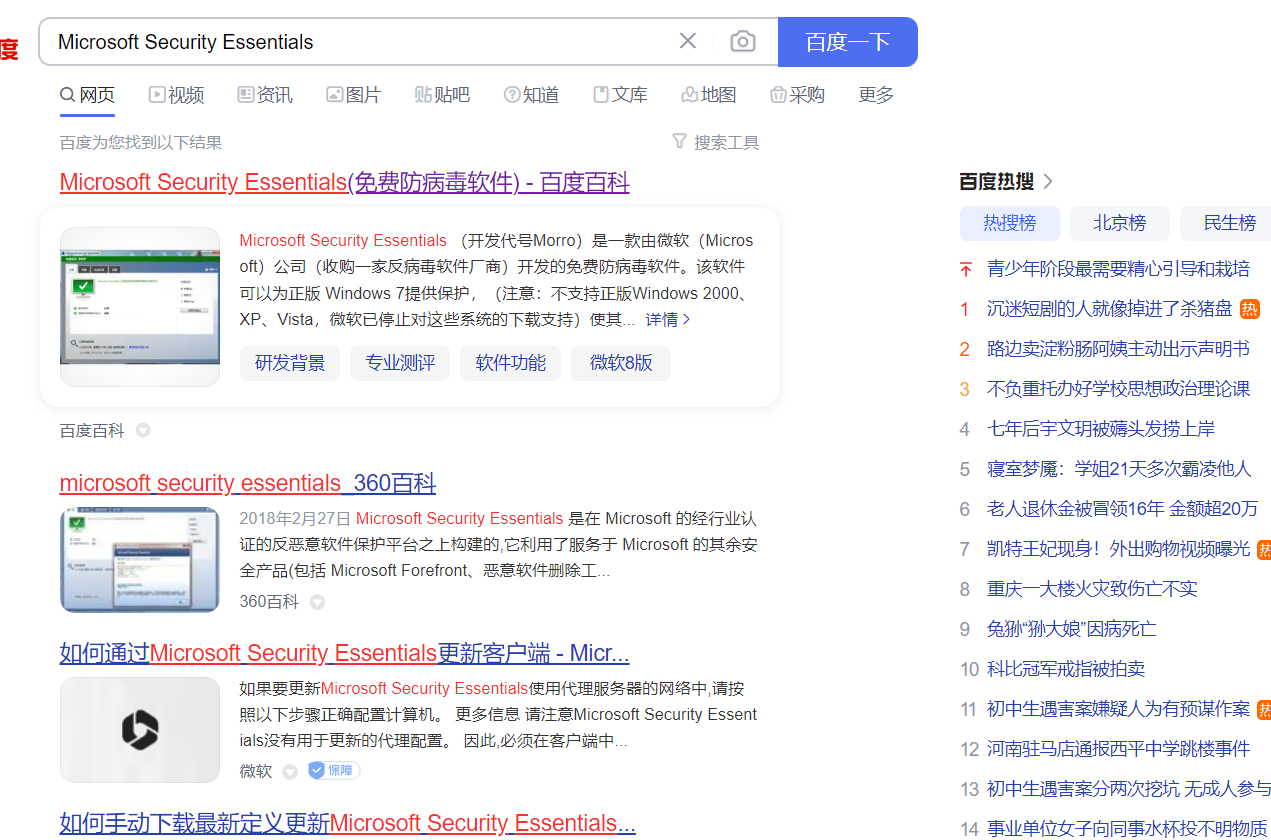Click the 百度百科 result thumbnail image
The height and width of the screenshot is (840, 1271).
coord(140,307)
